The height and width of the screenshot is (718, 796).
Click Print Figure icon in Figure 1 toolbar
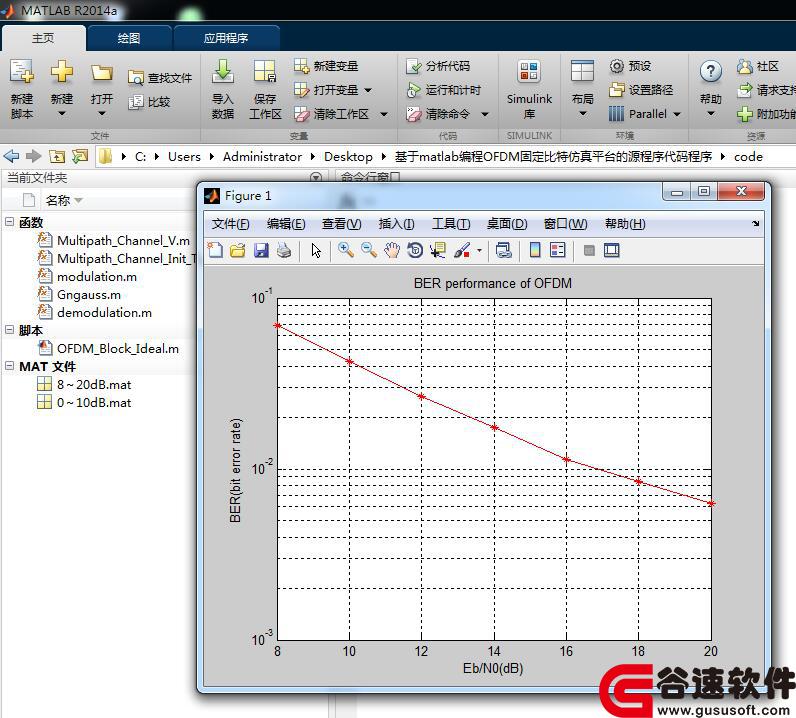284,250
